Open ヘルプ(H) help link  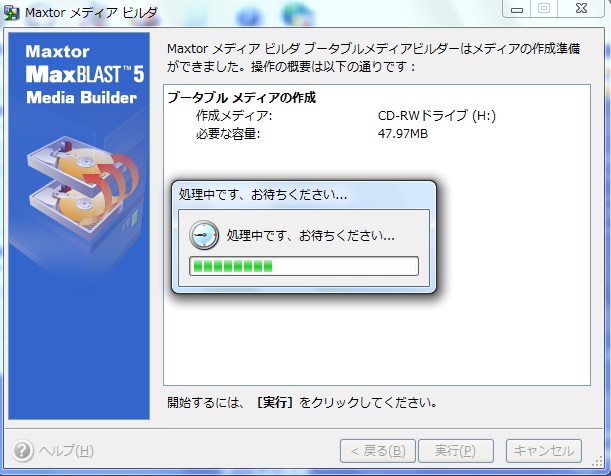tap(66, 451)
